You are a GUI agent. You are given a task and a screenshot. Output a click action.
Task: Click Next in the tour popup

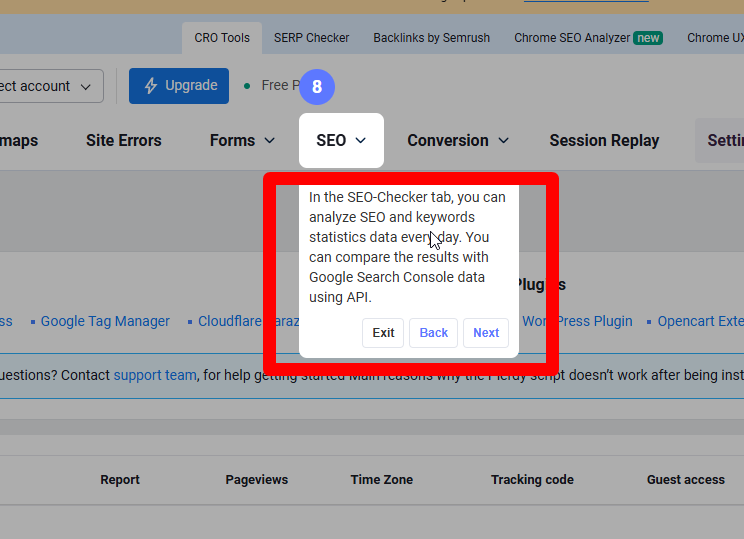486,333
